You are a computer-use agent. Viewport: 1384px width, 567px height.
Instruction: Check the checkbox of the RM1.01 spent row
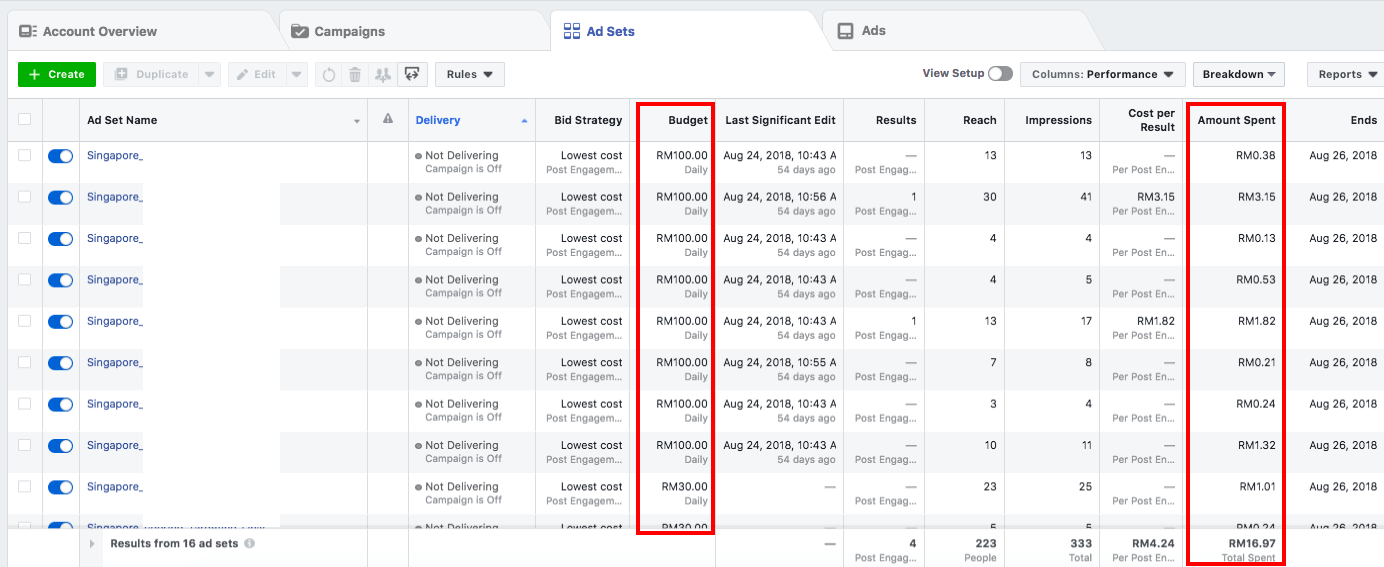(x=25, y=486)
